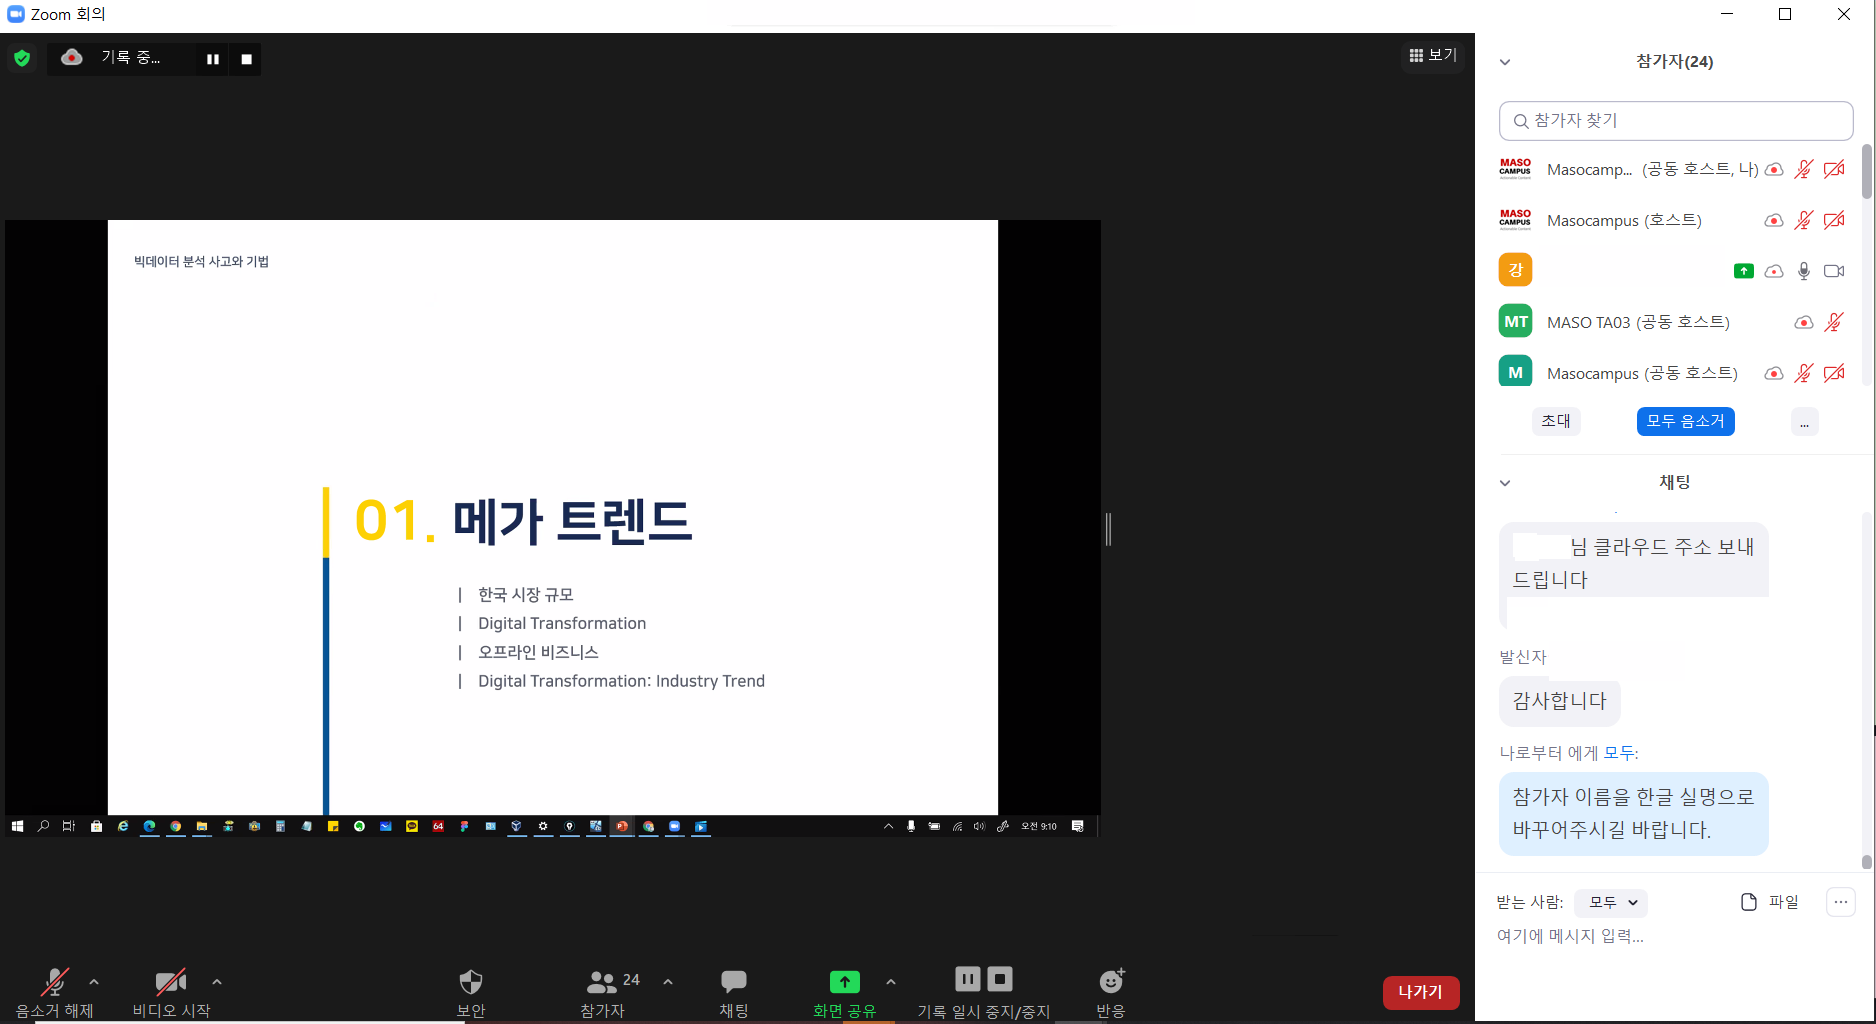The height and width of the screenshot is (1024, 1876).
Task: Click the 파일 attach file icon
Action: coord(1749,902)
